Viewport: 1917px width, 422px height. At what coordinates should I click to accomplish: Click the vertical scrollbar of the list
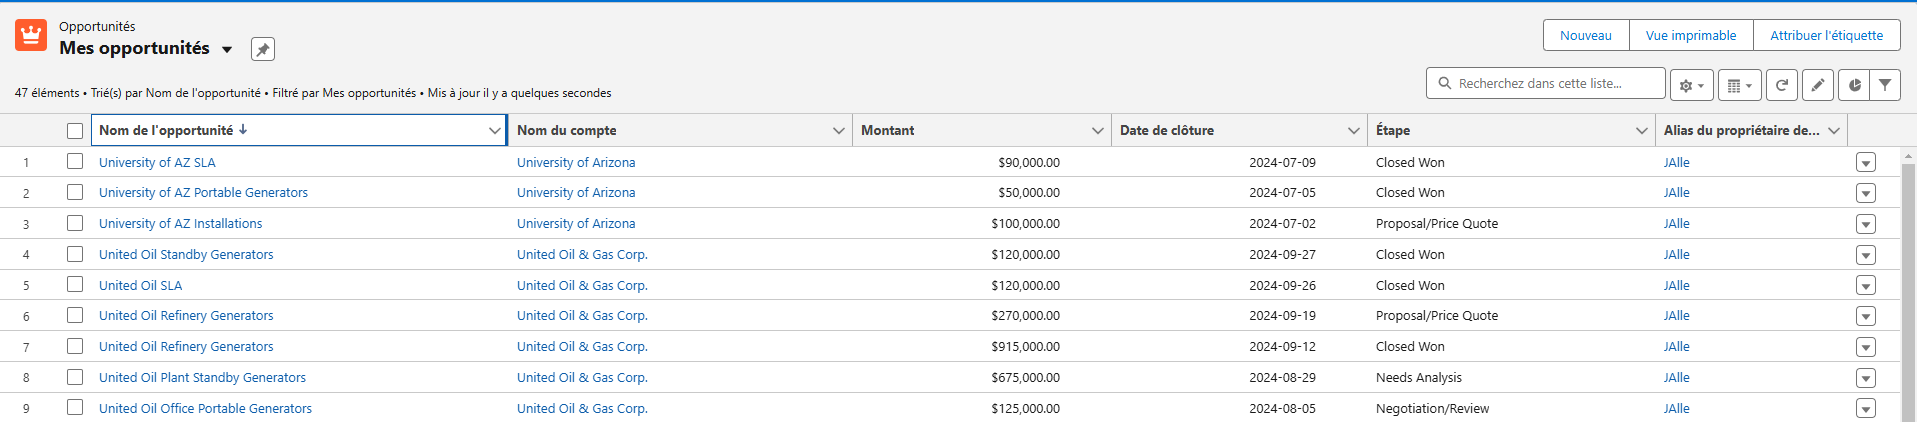click(1907, 280)
